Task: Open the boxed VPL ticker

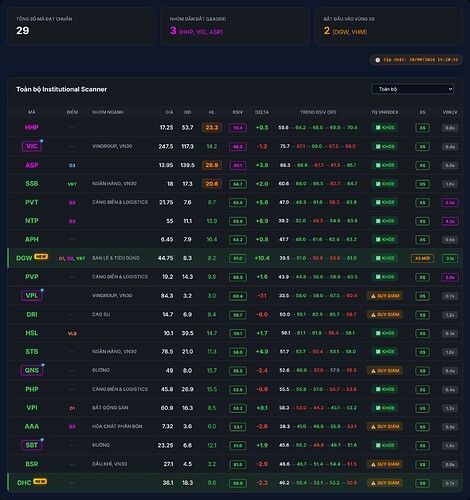Action: click(x=32, y=296)
